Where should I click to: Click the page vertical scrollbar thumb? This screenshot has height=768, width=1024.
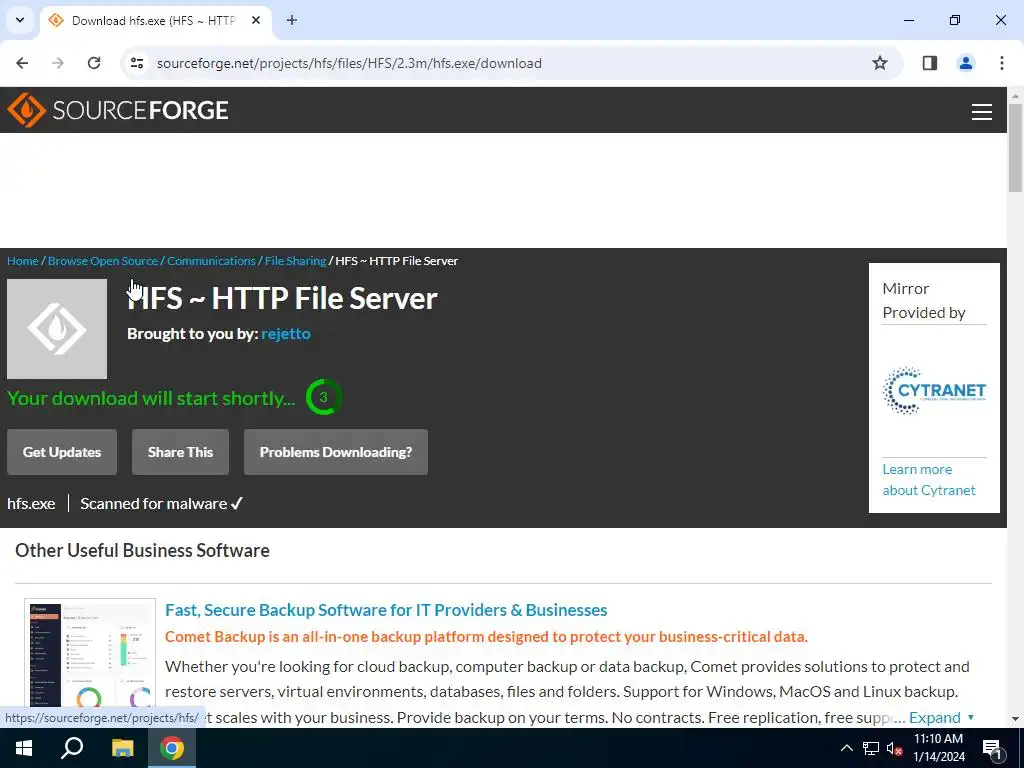[x=1016, y=148]
